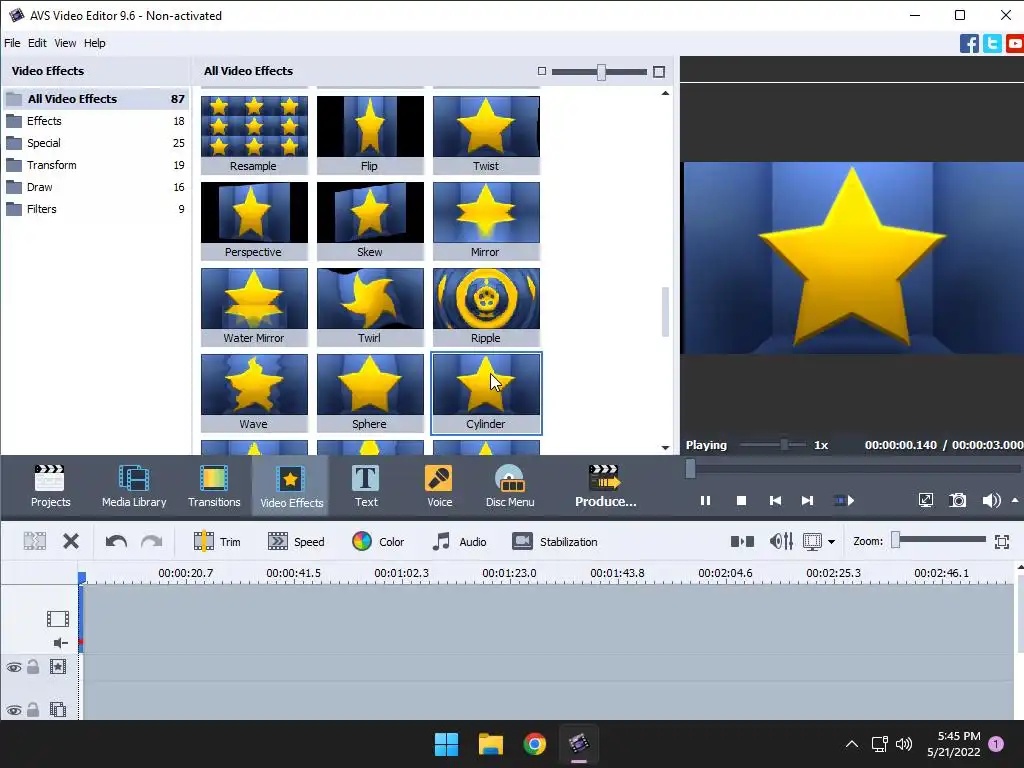
Task: Click the Produce button
Action: [605, 486]
